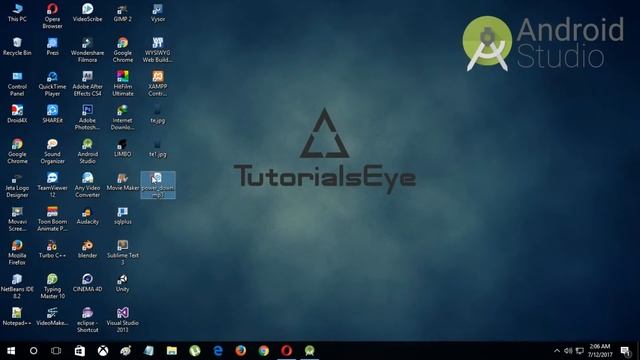Select the VideoScribe desktop icon

pyautogui.click(x=87, y=12)
